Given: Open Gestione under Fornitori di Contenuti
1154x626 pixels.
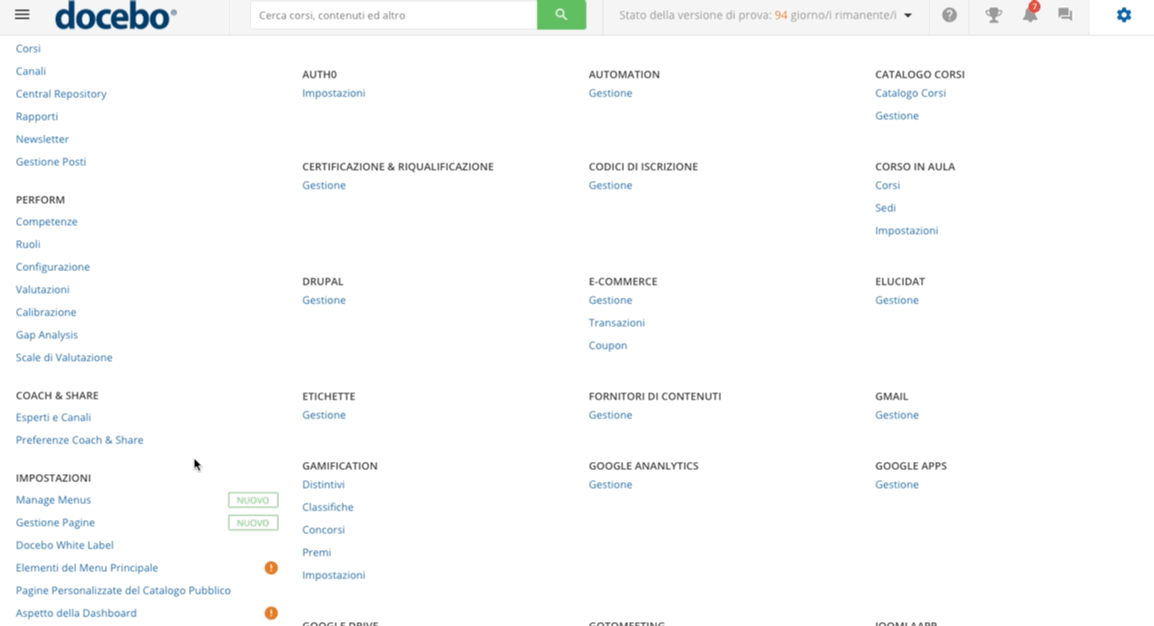Looking at the screenshot, I should (x=610, y=415).
